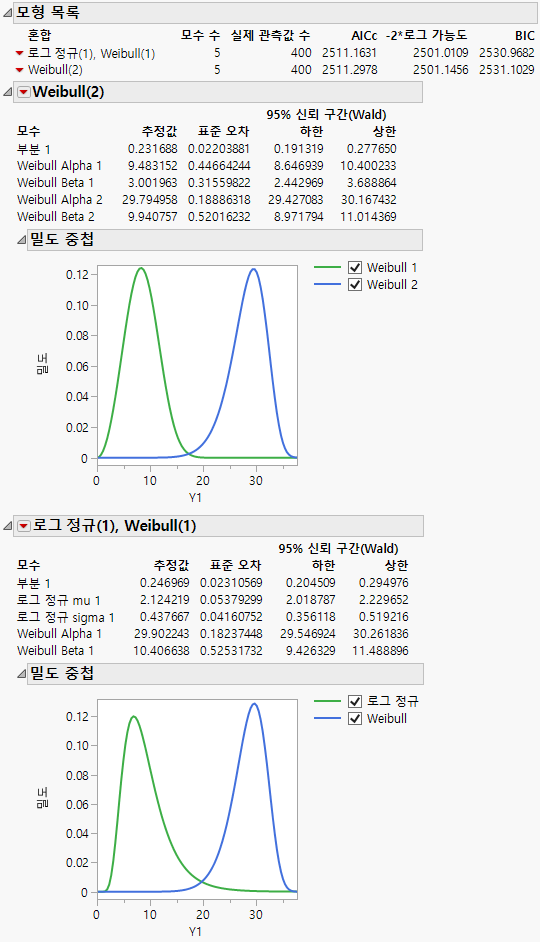Click 로그 정규 mu 1 row label
The height and width of the screenshot is (942, 540).
tap(59, 600)
